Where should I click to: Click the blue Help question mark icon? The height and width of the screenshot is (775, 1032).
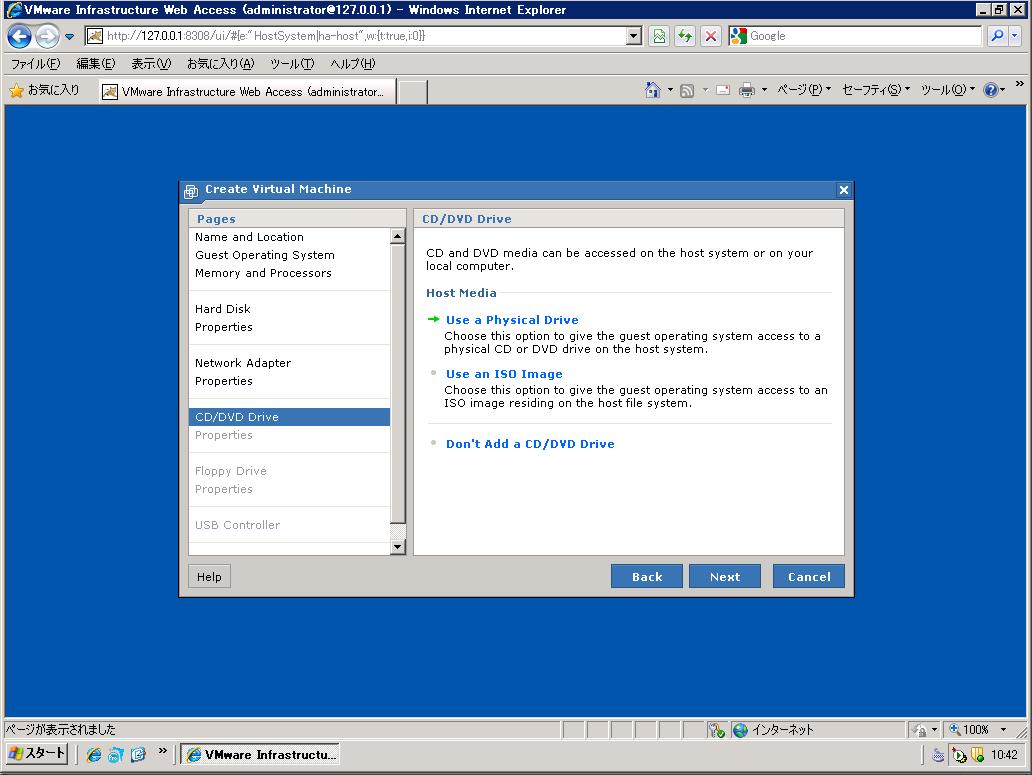(x=991, y=90)
